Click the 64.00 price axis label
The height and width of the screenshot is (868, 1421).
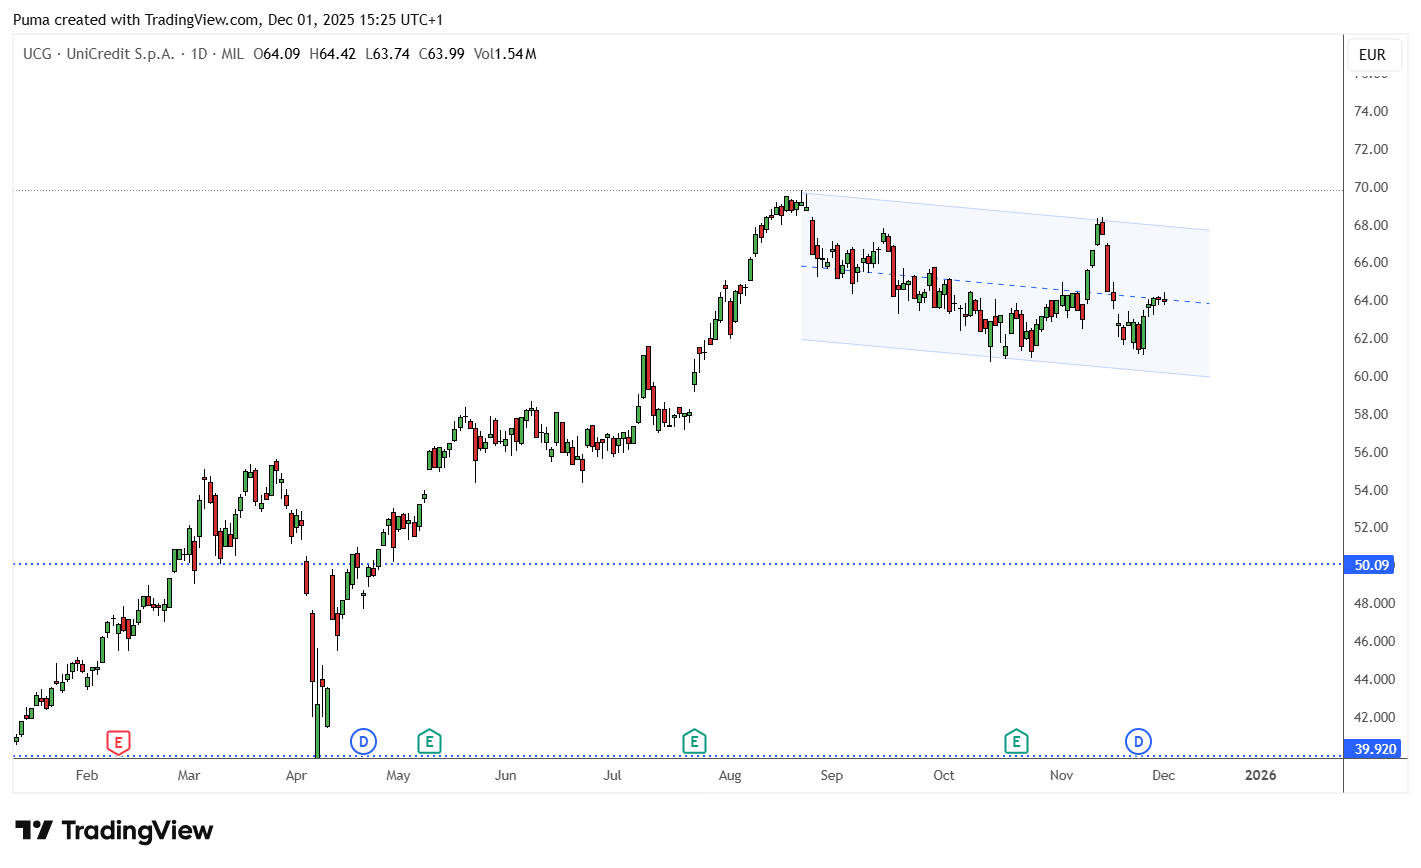[x=1371, y=300]
